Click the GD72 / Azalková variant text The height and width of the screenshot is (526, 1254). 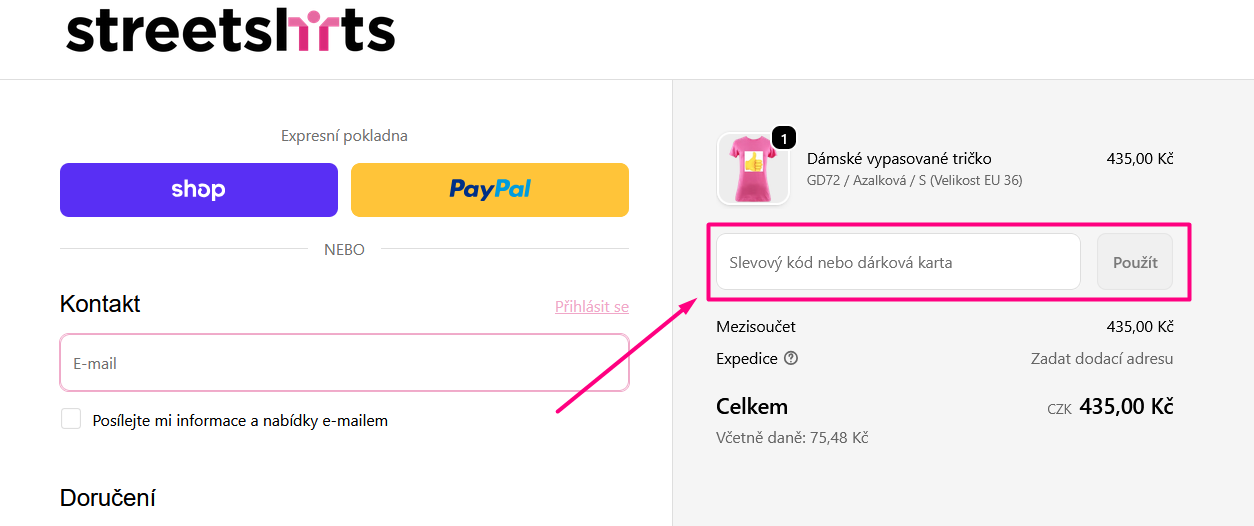pos(914,181)
